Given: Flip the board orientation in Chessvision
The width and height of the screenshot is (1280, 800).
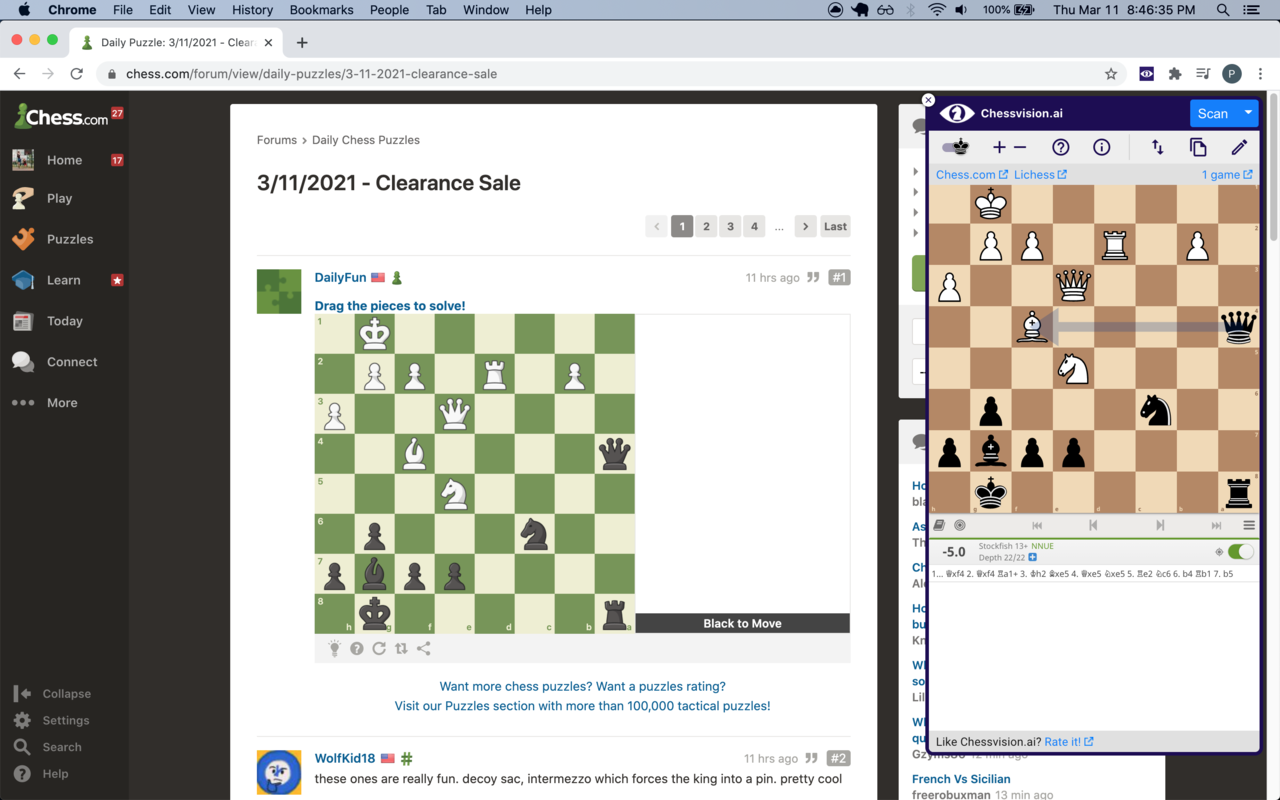Looking at the screenshot, I should pos(1157,147).
